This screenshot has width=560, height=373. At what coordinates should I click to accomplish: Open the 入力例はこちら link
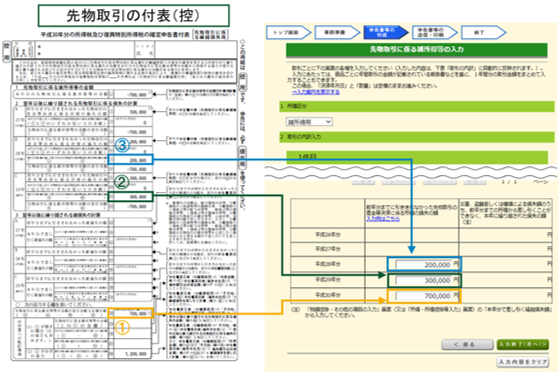pos(383,219)
